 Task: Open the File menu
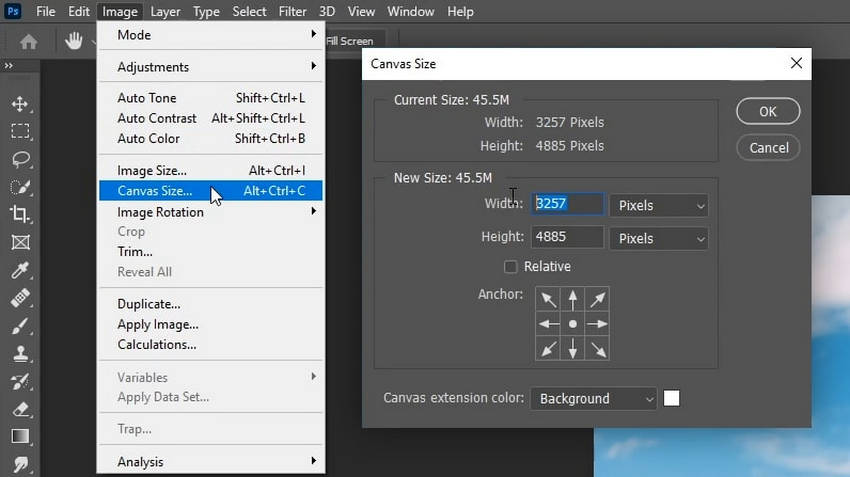[46, 11]
